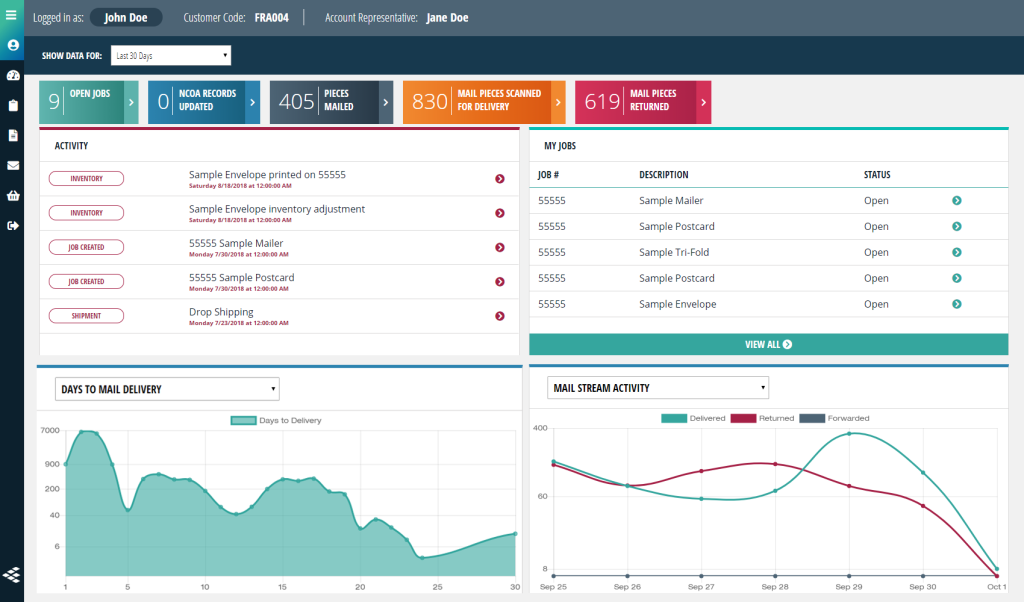Open arrow for Sample Tri-Fold job
This screenshot has width=1024, height=602.
(x=956, y=253)
